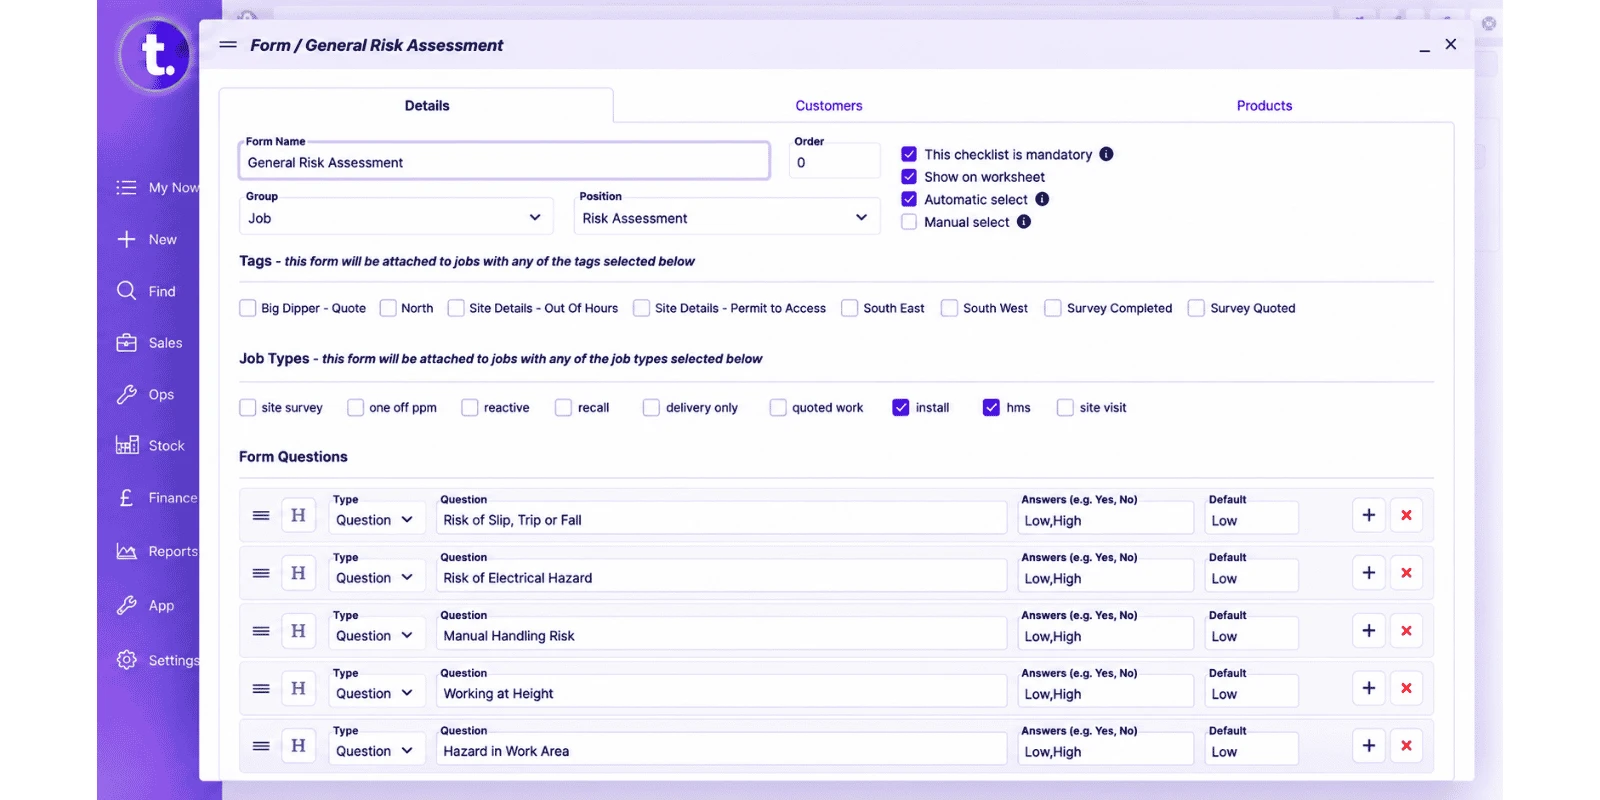Click the H button on Working at Height row
This screenshot has height=800, width=1600.
(298, 688)
